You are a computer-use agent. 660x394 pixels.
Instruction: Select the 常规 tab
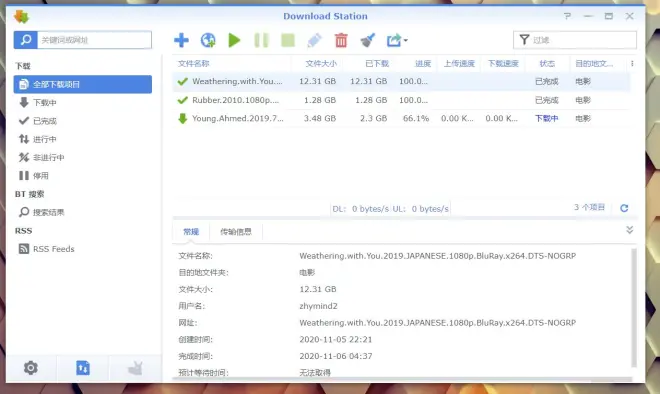[x=191, y=232]
